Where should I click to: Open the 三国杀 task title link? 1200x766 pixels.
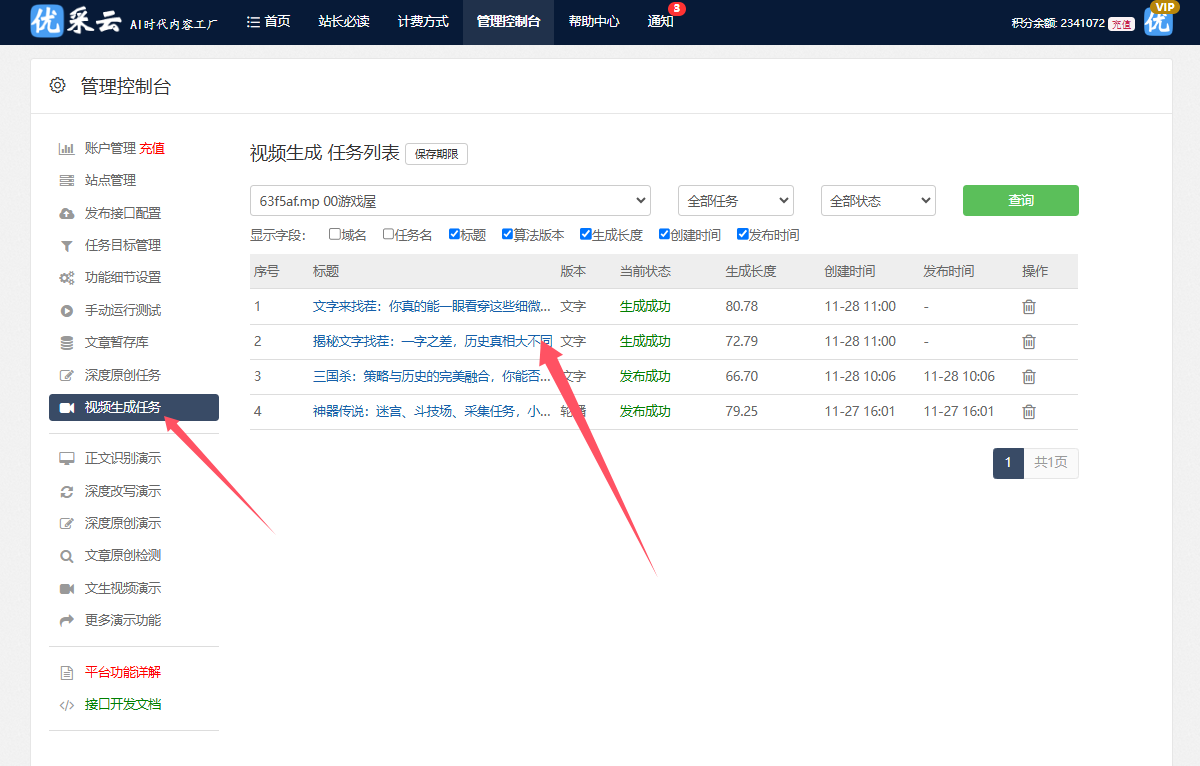[x=431, y=377]
